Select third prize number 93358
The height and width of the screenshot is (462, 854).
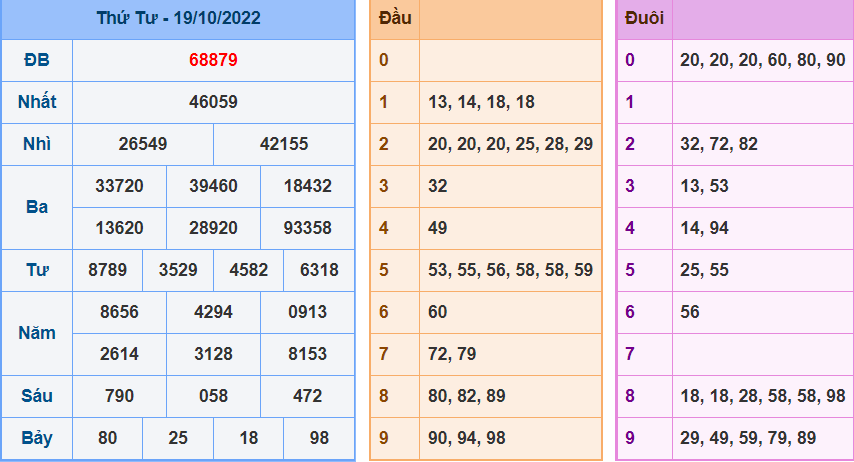[x=308, y=228]
